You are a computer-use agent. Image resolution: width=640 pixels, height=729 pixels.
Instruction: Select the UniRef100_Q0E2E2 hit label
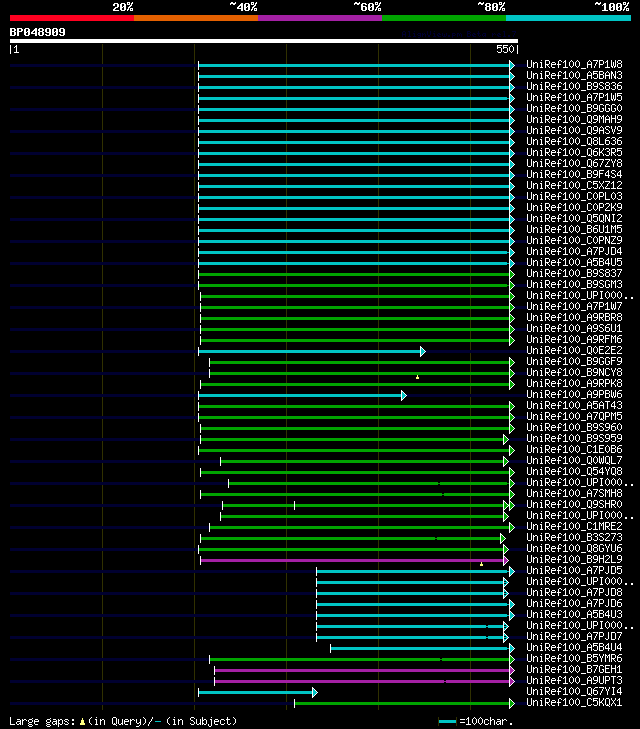[x=574, y=351]
